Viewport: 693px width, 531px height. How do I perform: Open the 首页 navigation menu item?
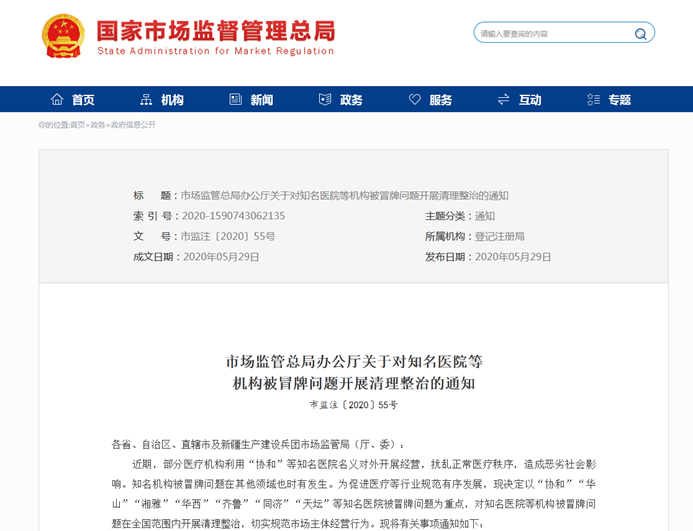click(x=83, y=99)
